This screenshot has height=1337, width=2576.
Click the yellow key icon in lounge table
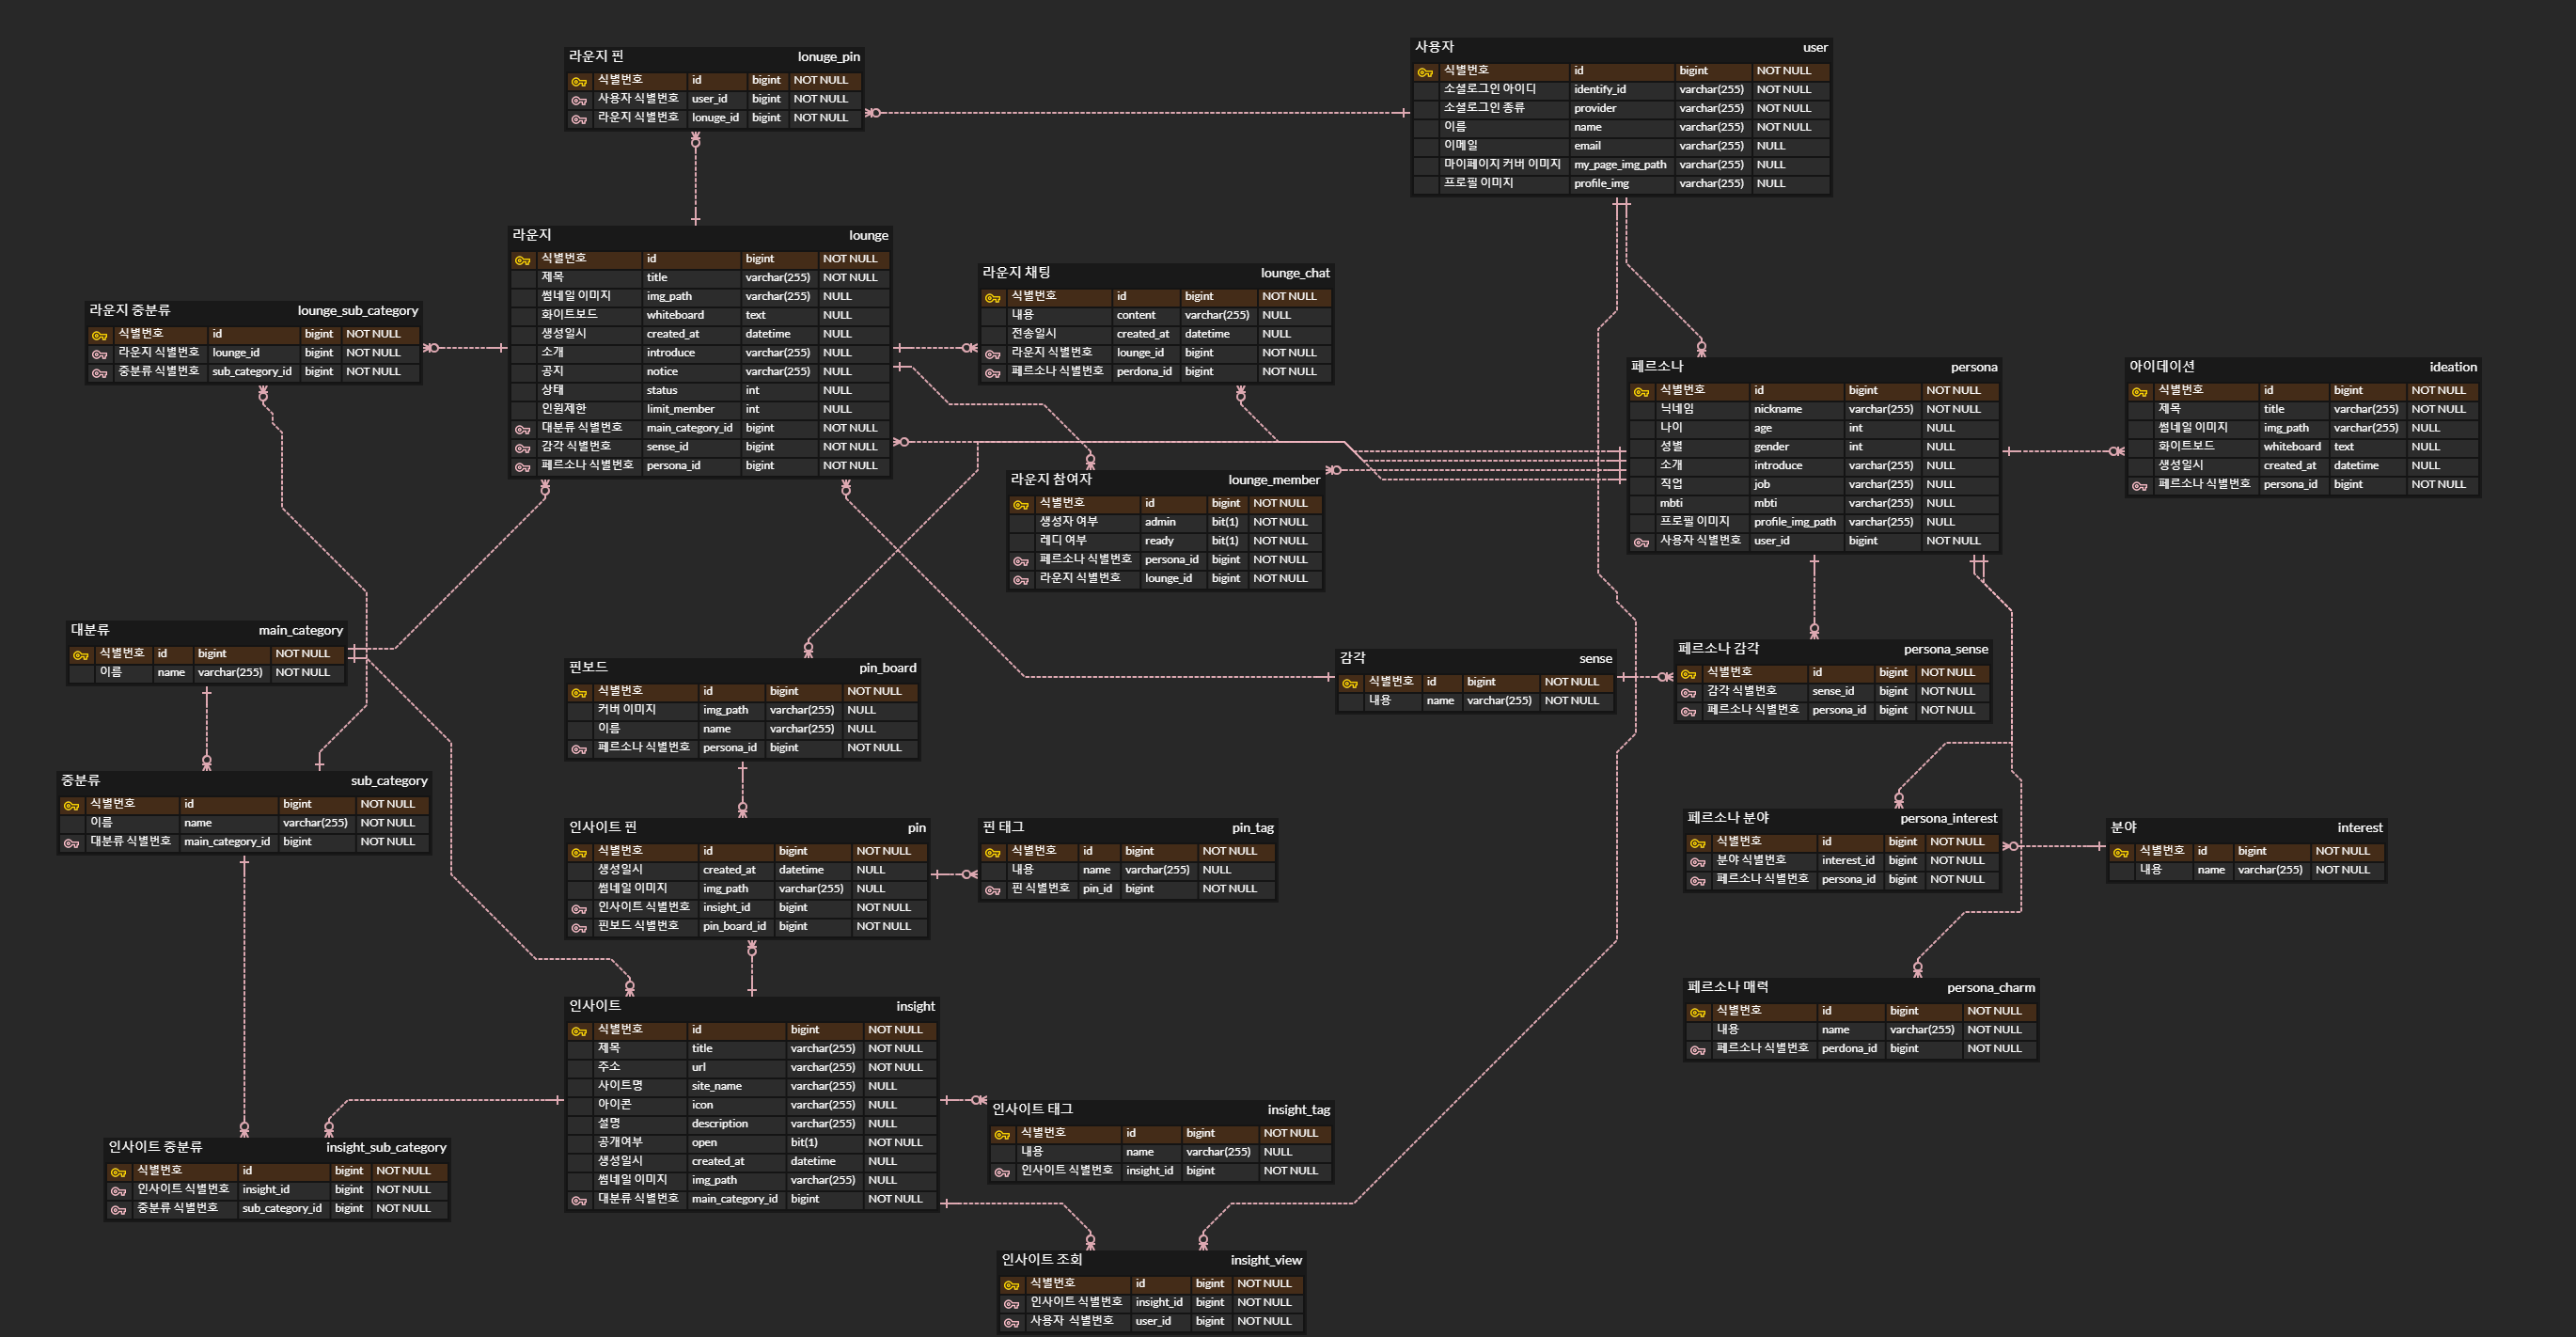[522, 260]
